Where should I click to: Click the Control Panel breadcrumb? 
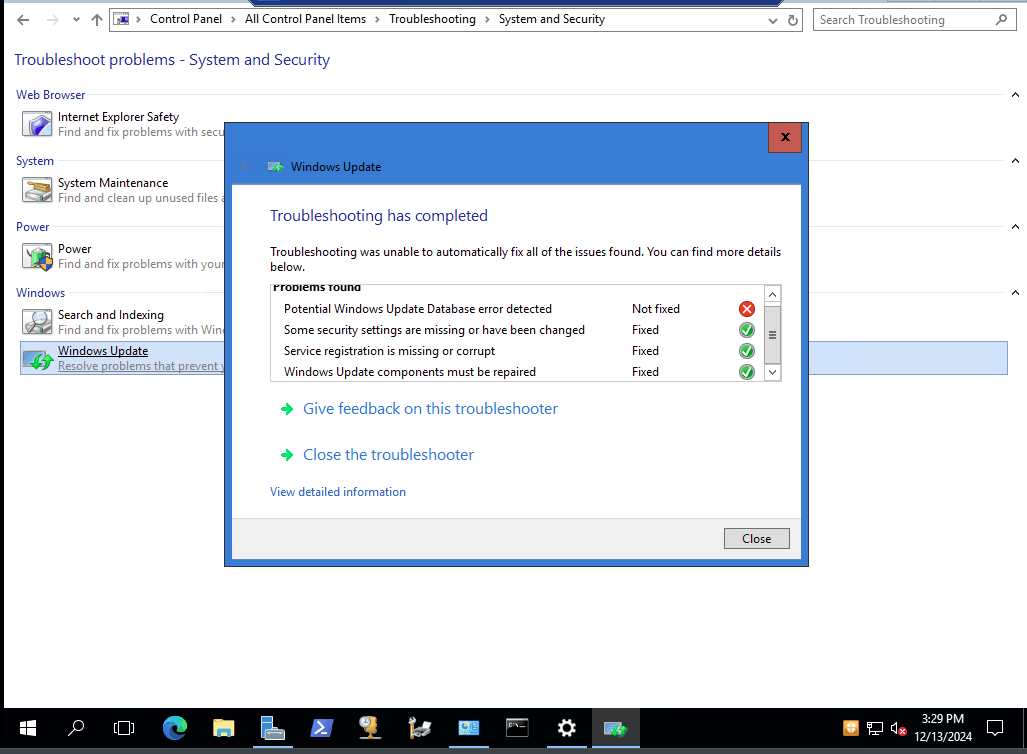186,19
